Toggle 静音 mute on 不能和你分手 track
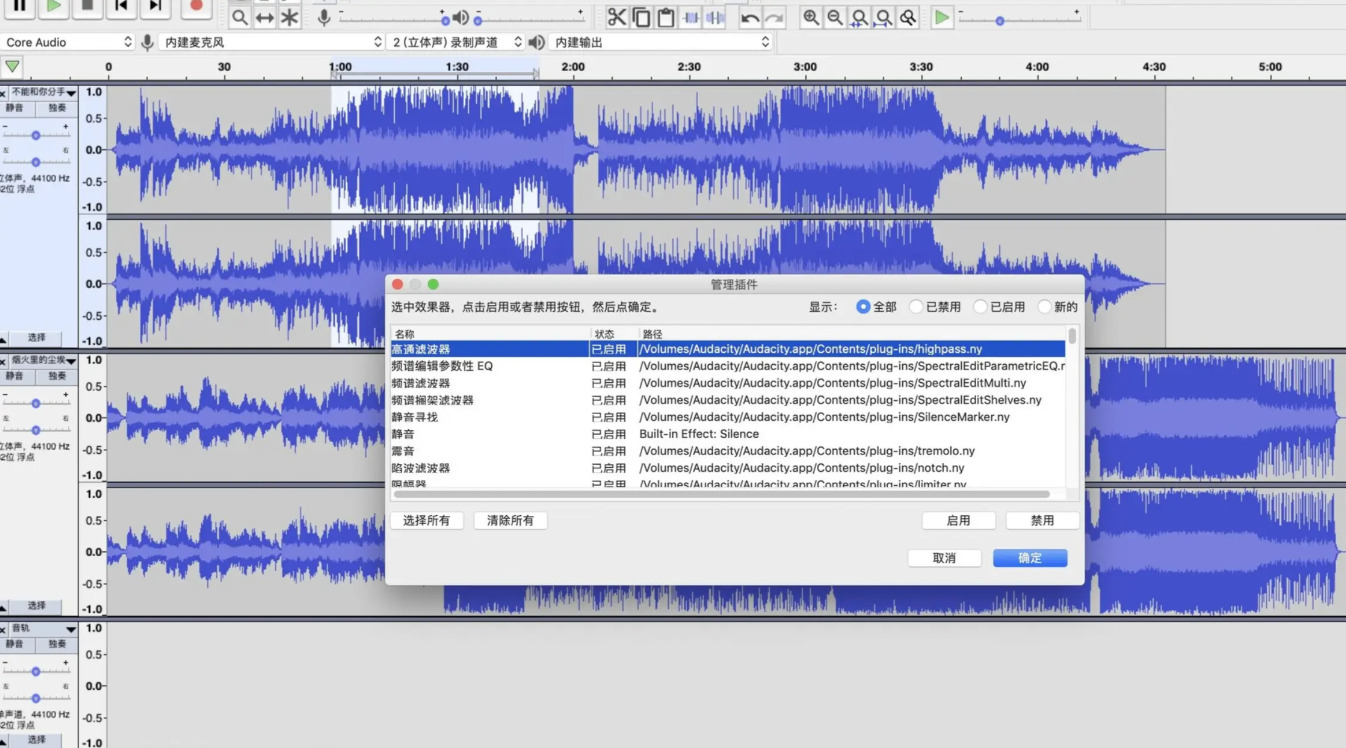1346x748 pixels. click(x=15, y=108)
